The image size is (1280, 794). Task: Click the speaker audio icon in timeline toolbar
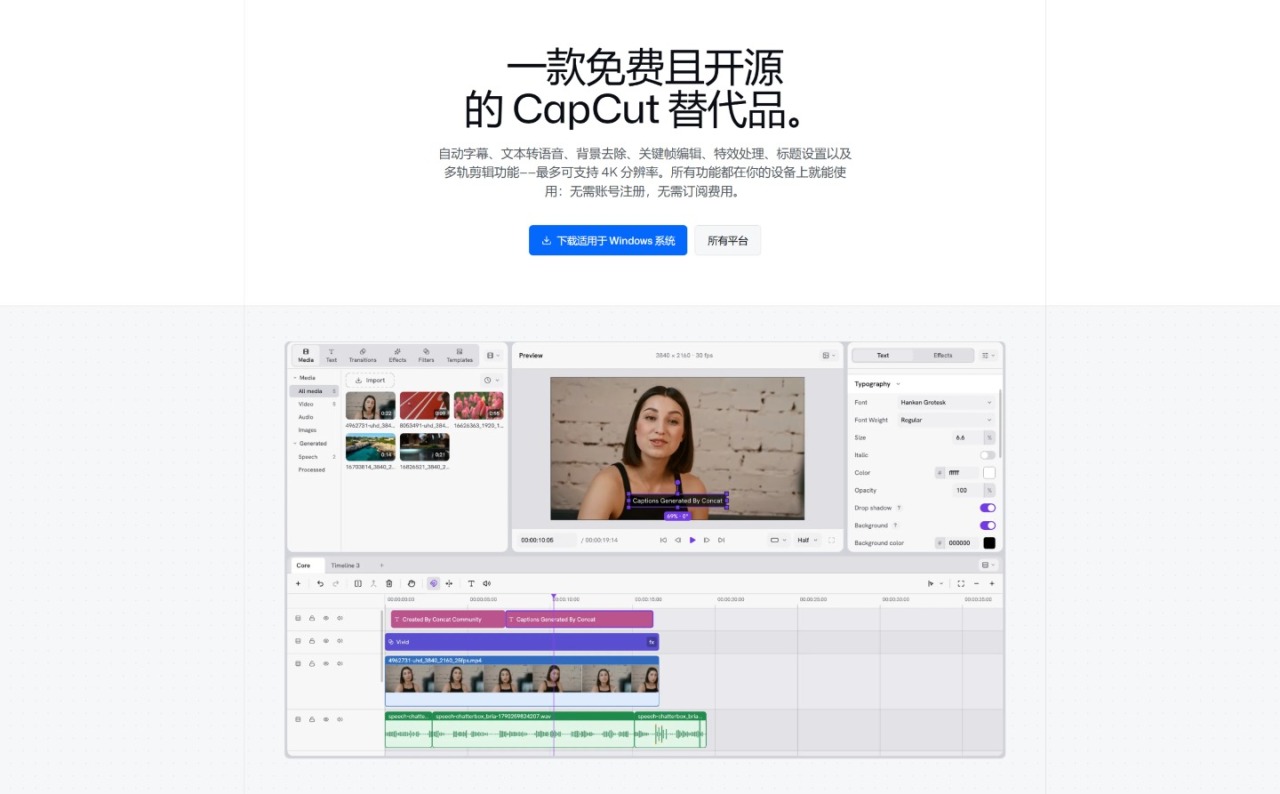coord(487,583)
